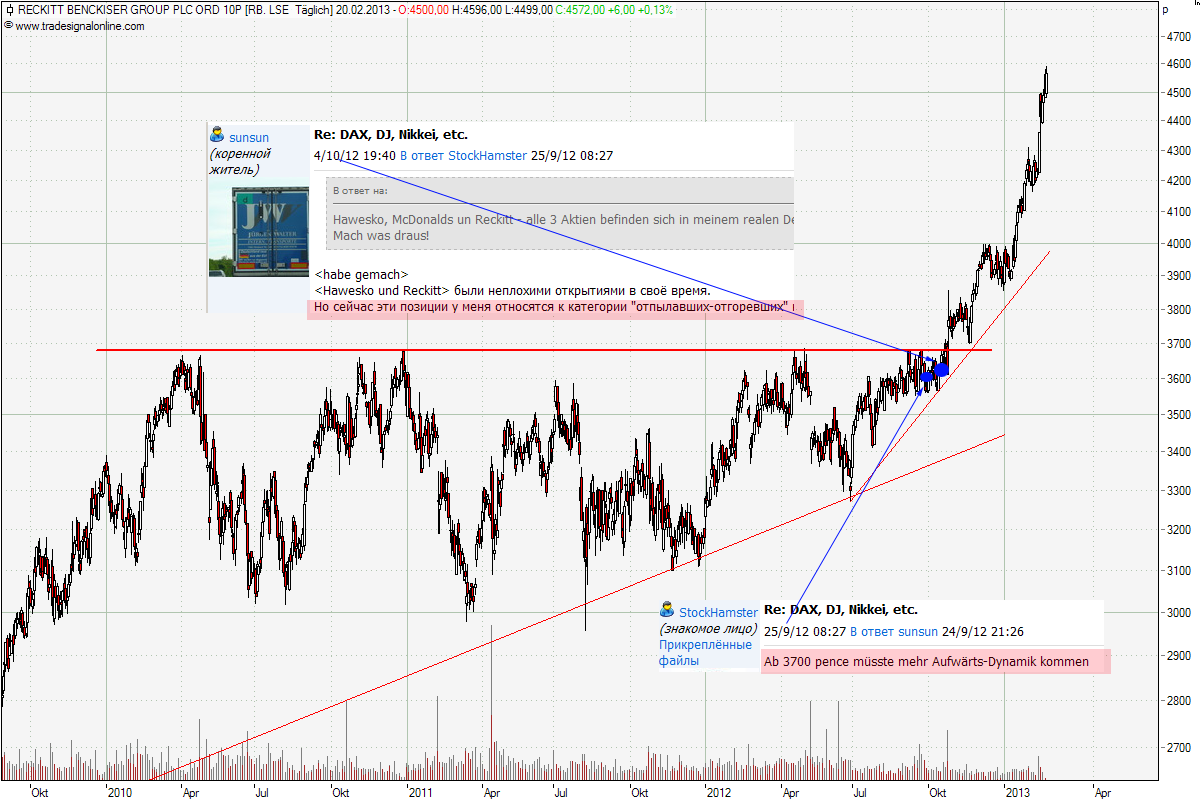Click the 2011 year label on the time axis

(x=419, y=792)
